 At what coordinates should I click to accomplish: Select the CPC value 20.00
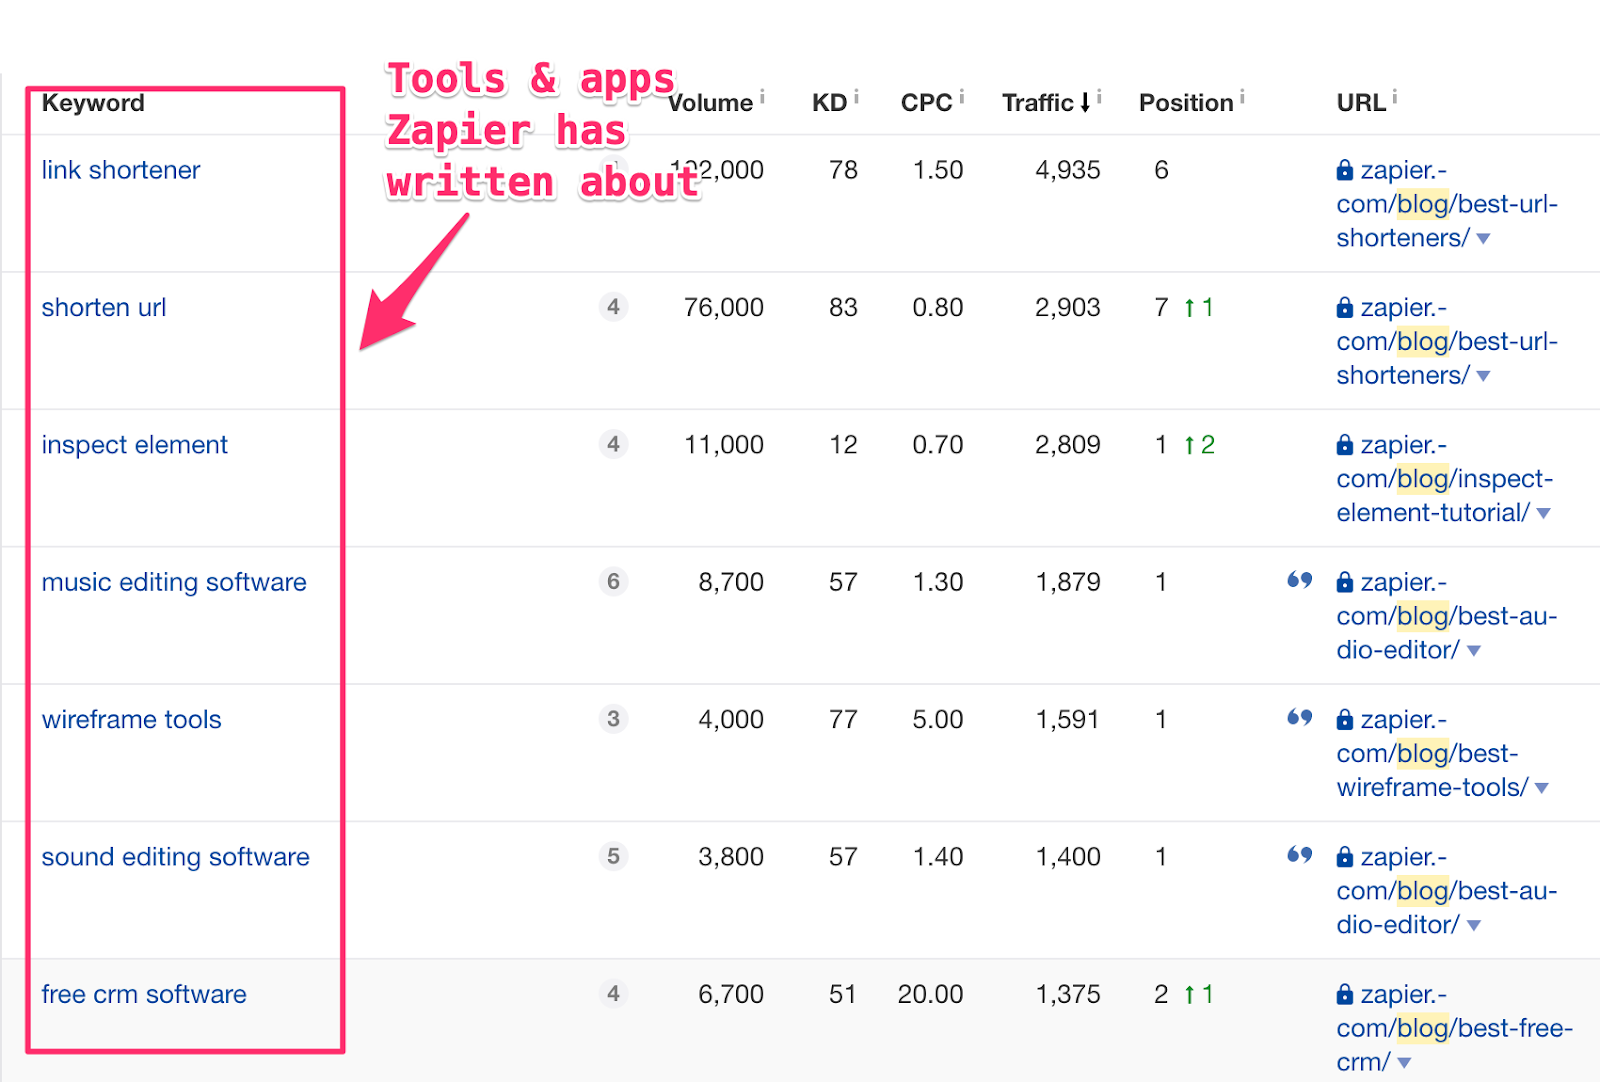930,994
